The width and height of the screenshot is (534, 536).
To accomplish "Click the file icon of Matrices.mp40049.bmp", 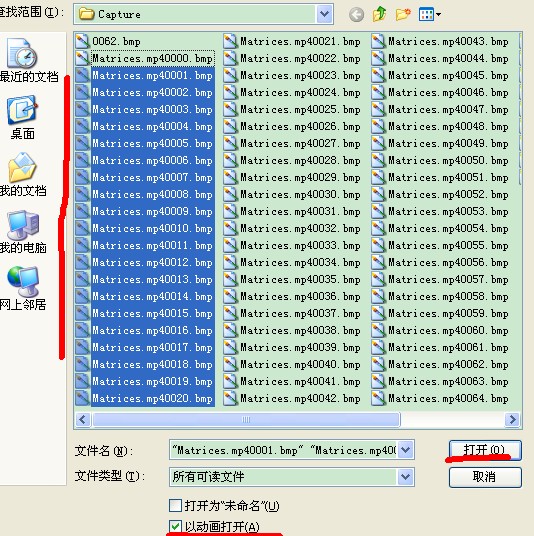I will pos(378,143).
